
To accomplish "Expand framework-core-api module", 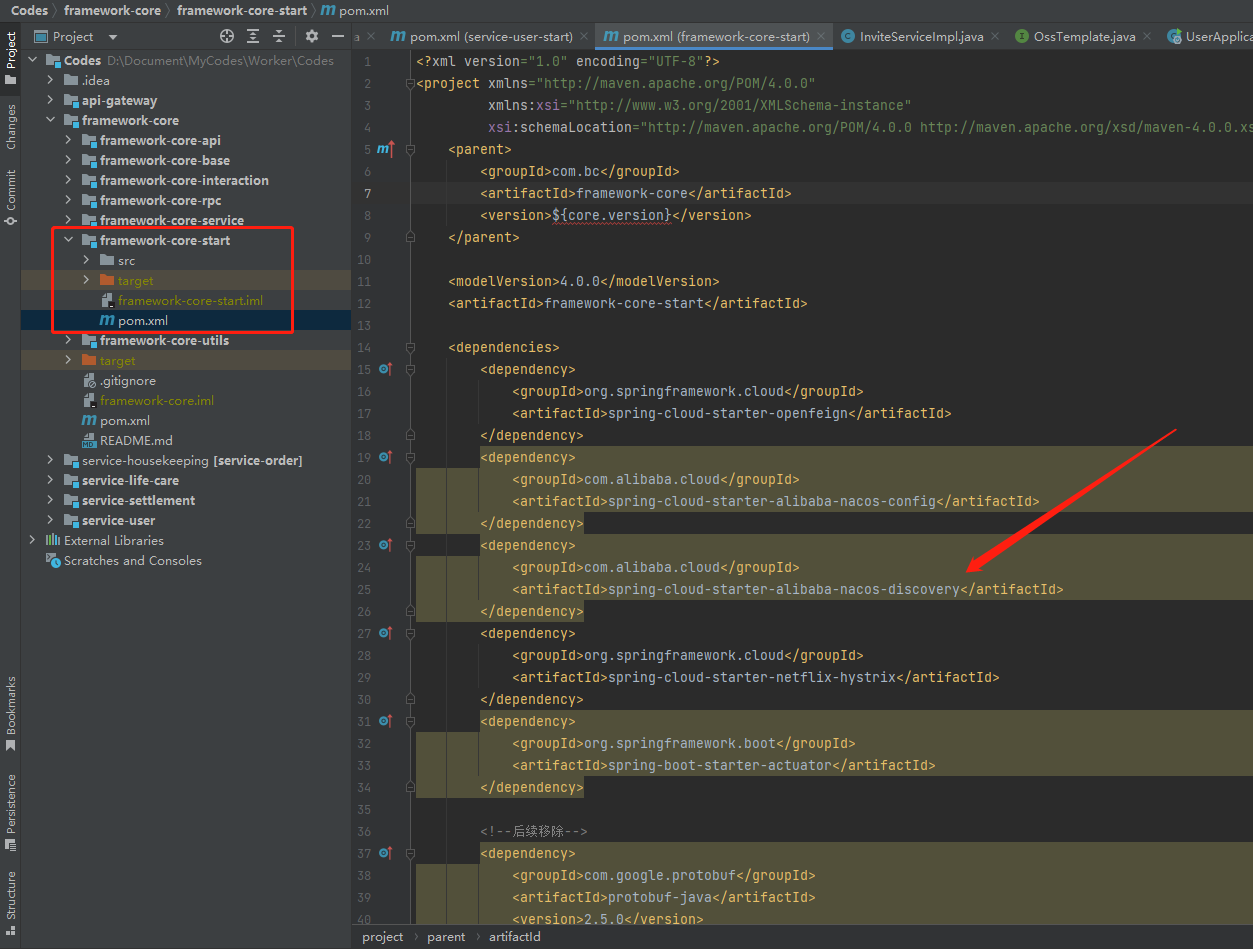I will 69,140.
